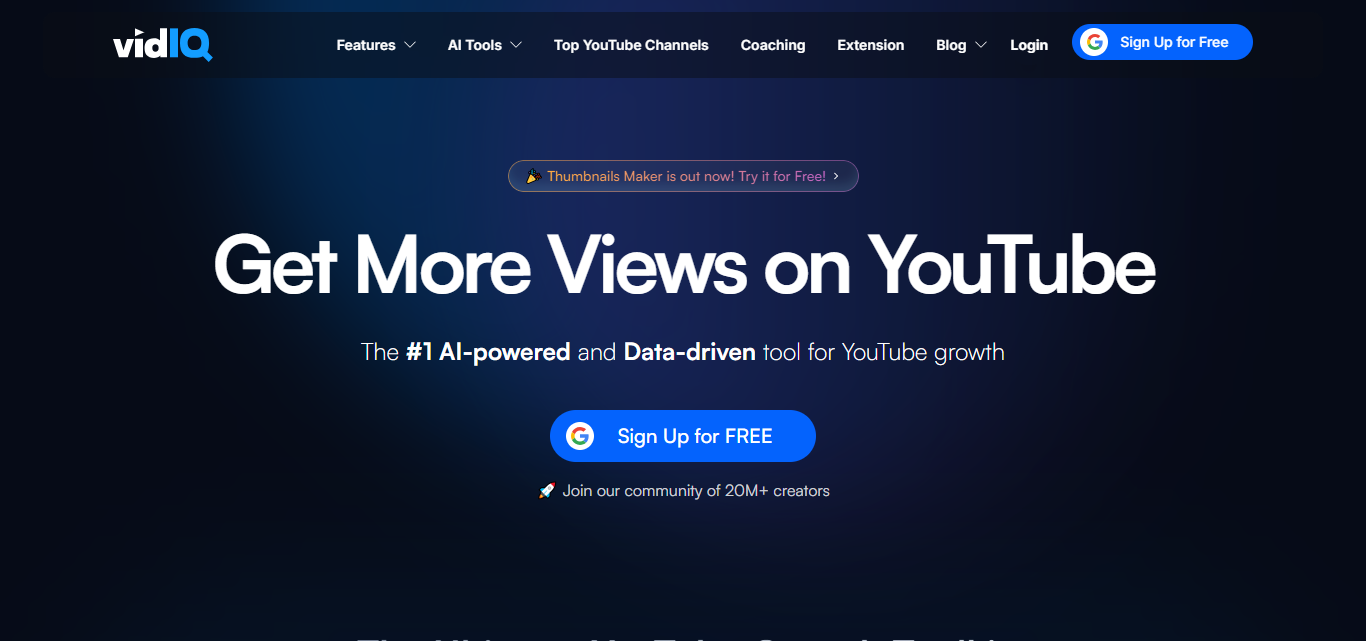Go to Top YouTube Channels
Image resolution: width=1366 pixels, height=641 pixels.
631,45
